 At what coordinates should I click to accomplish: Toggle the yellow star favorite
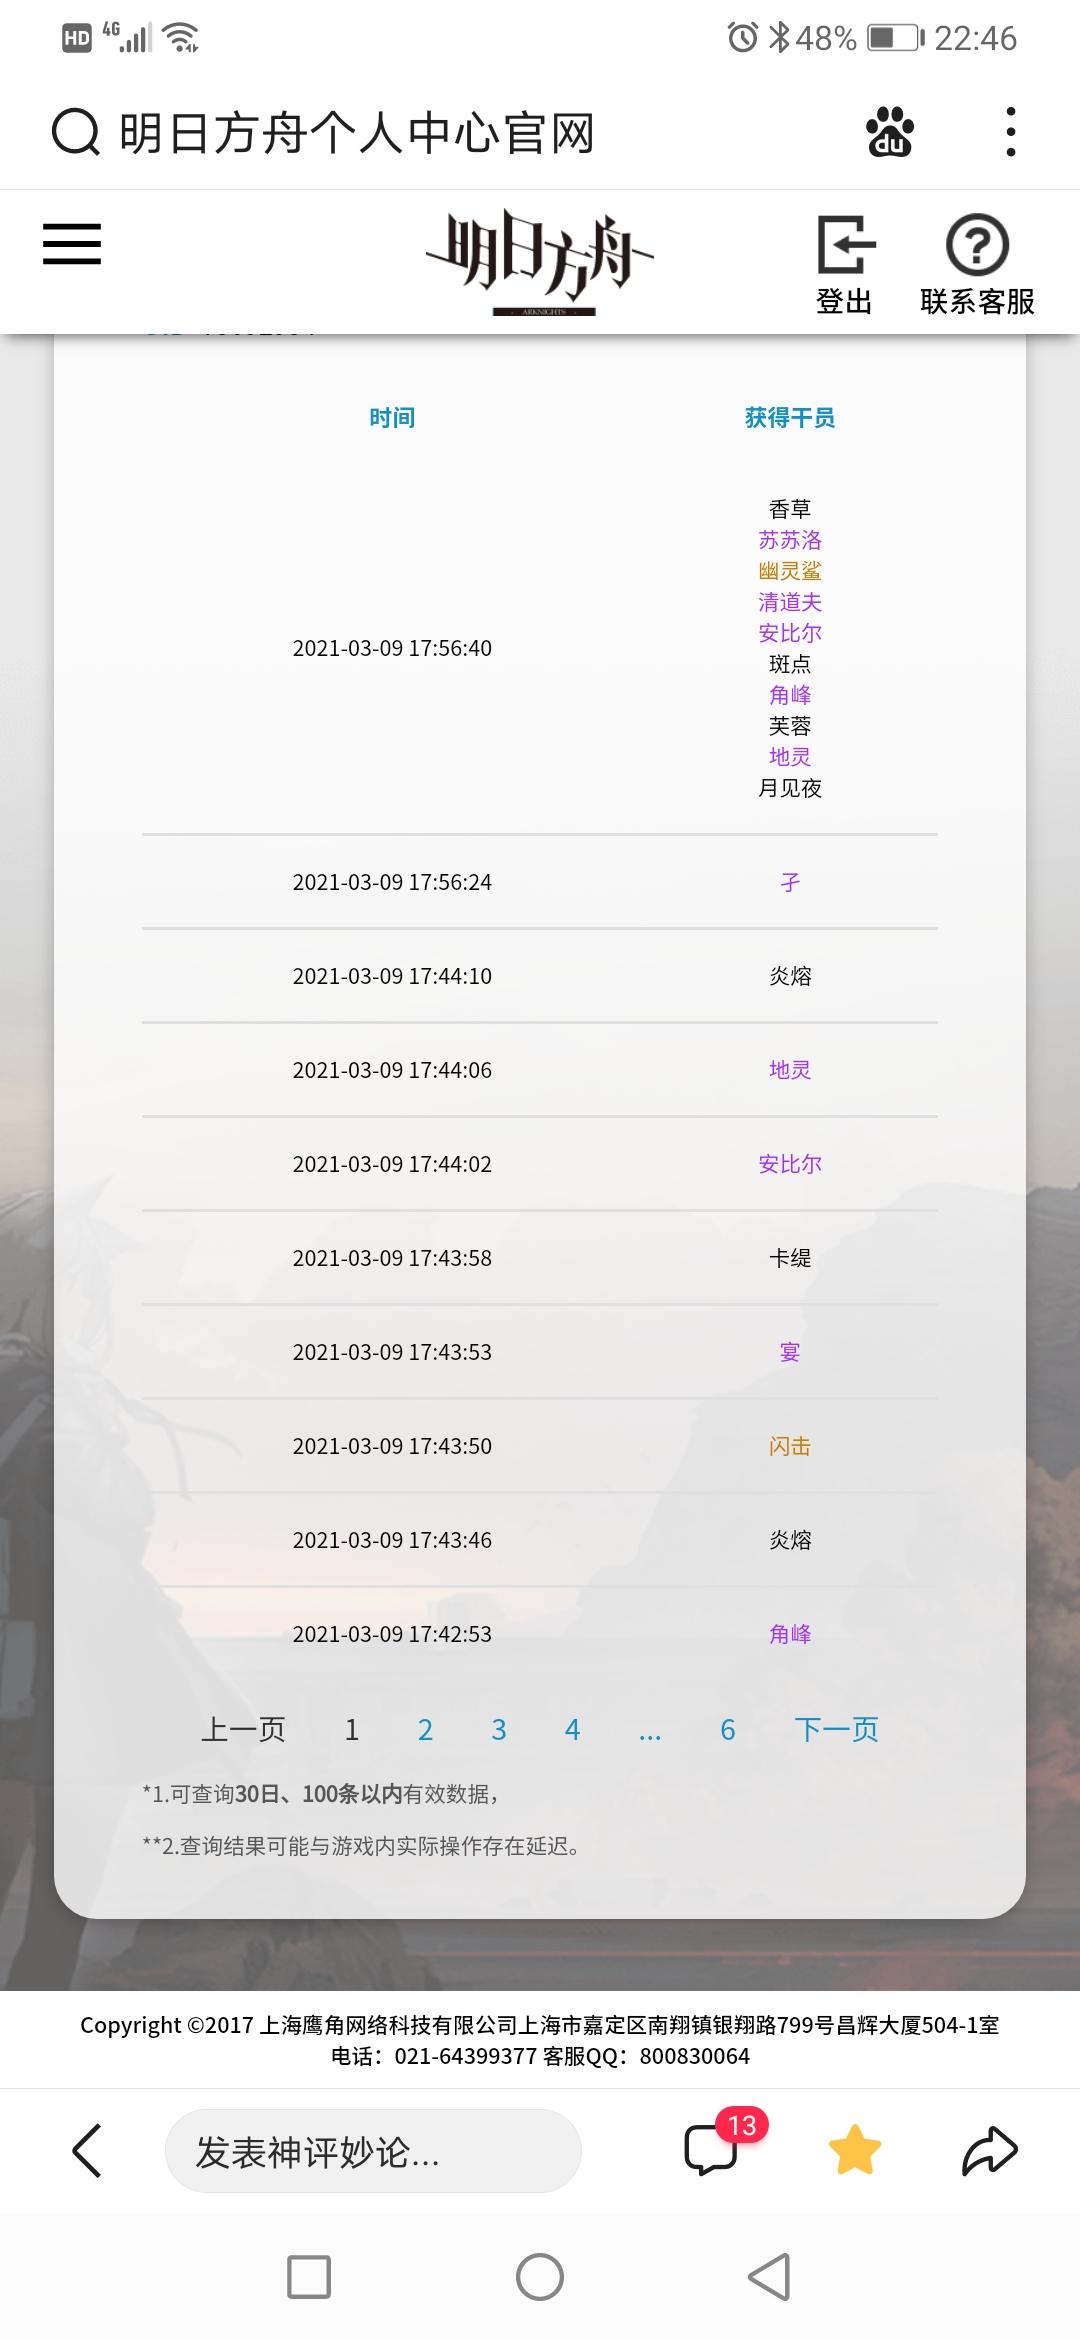[855, 2151]
